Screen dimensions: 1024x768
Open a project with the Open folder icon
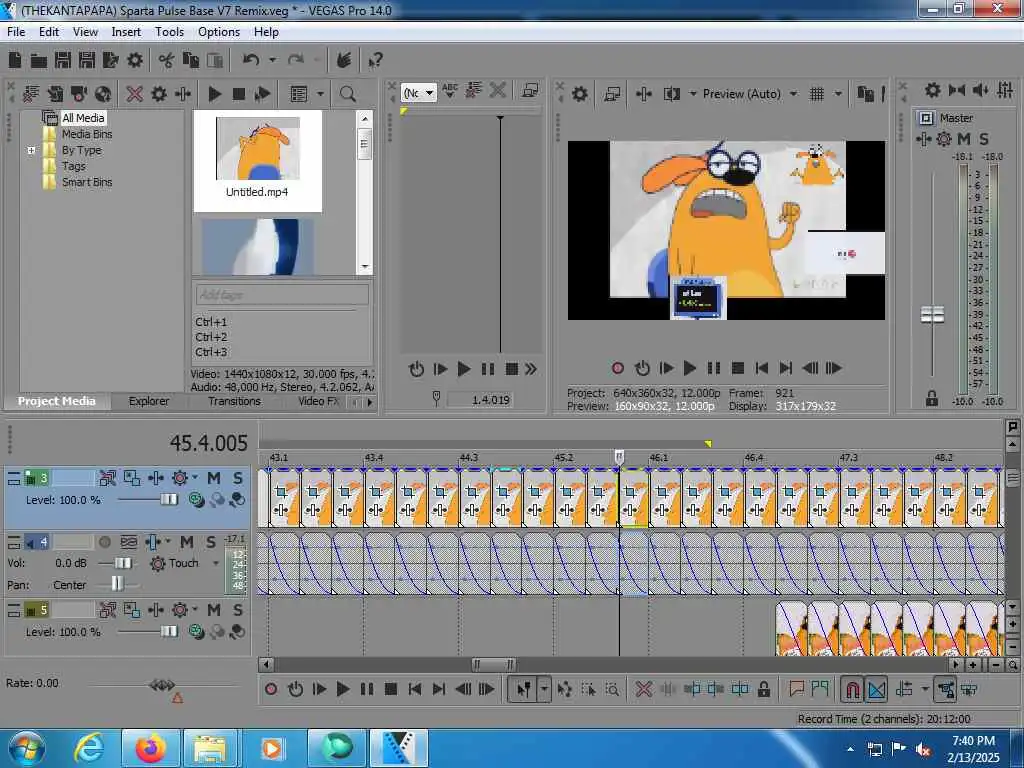point(39,61)
